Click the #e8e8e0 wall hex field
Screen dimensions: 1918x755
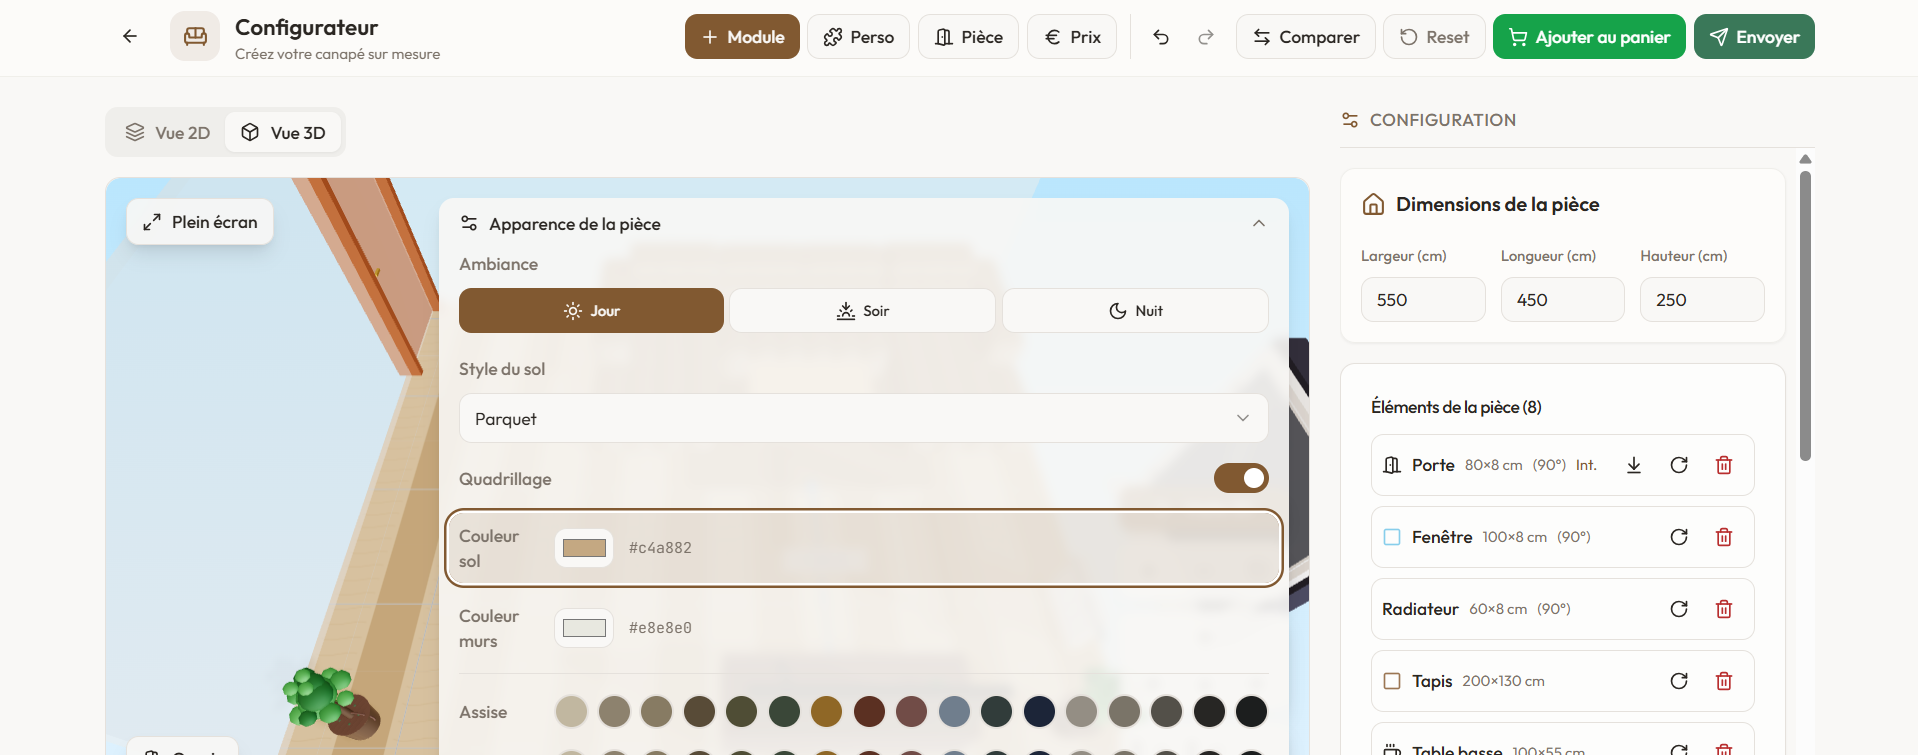pos(660,628)
